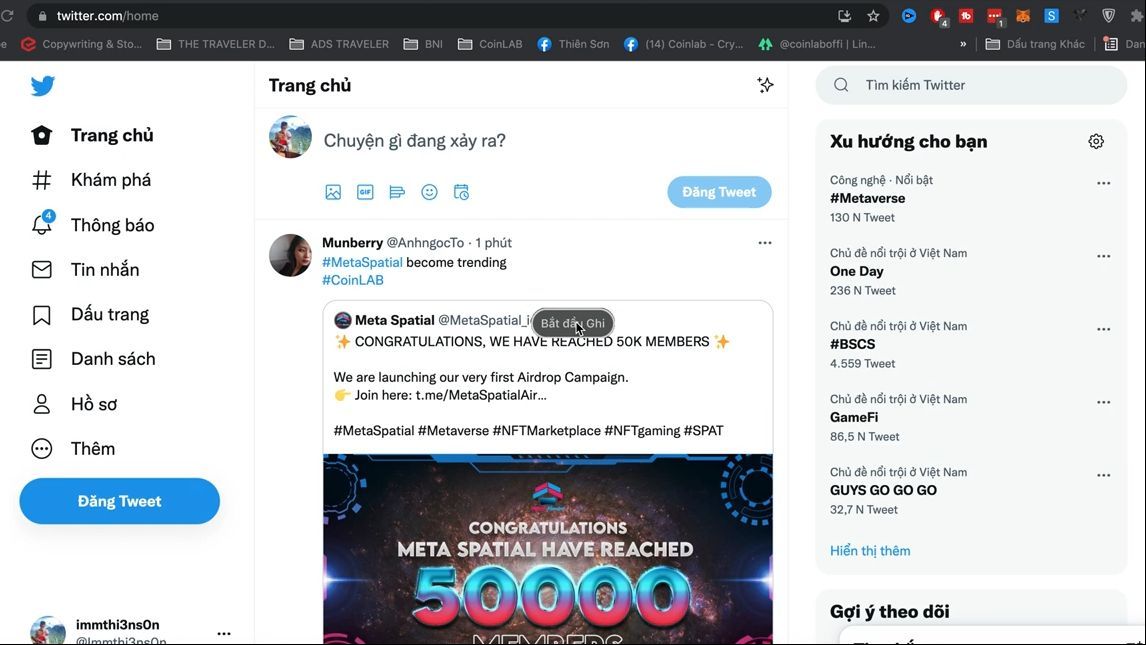Click your avatar in the composer
The image size is (1146, 645).
click(x=290, y=137)
